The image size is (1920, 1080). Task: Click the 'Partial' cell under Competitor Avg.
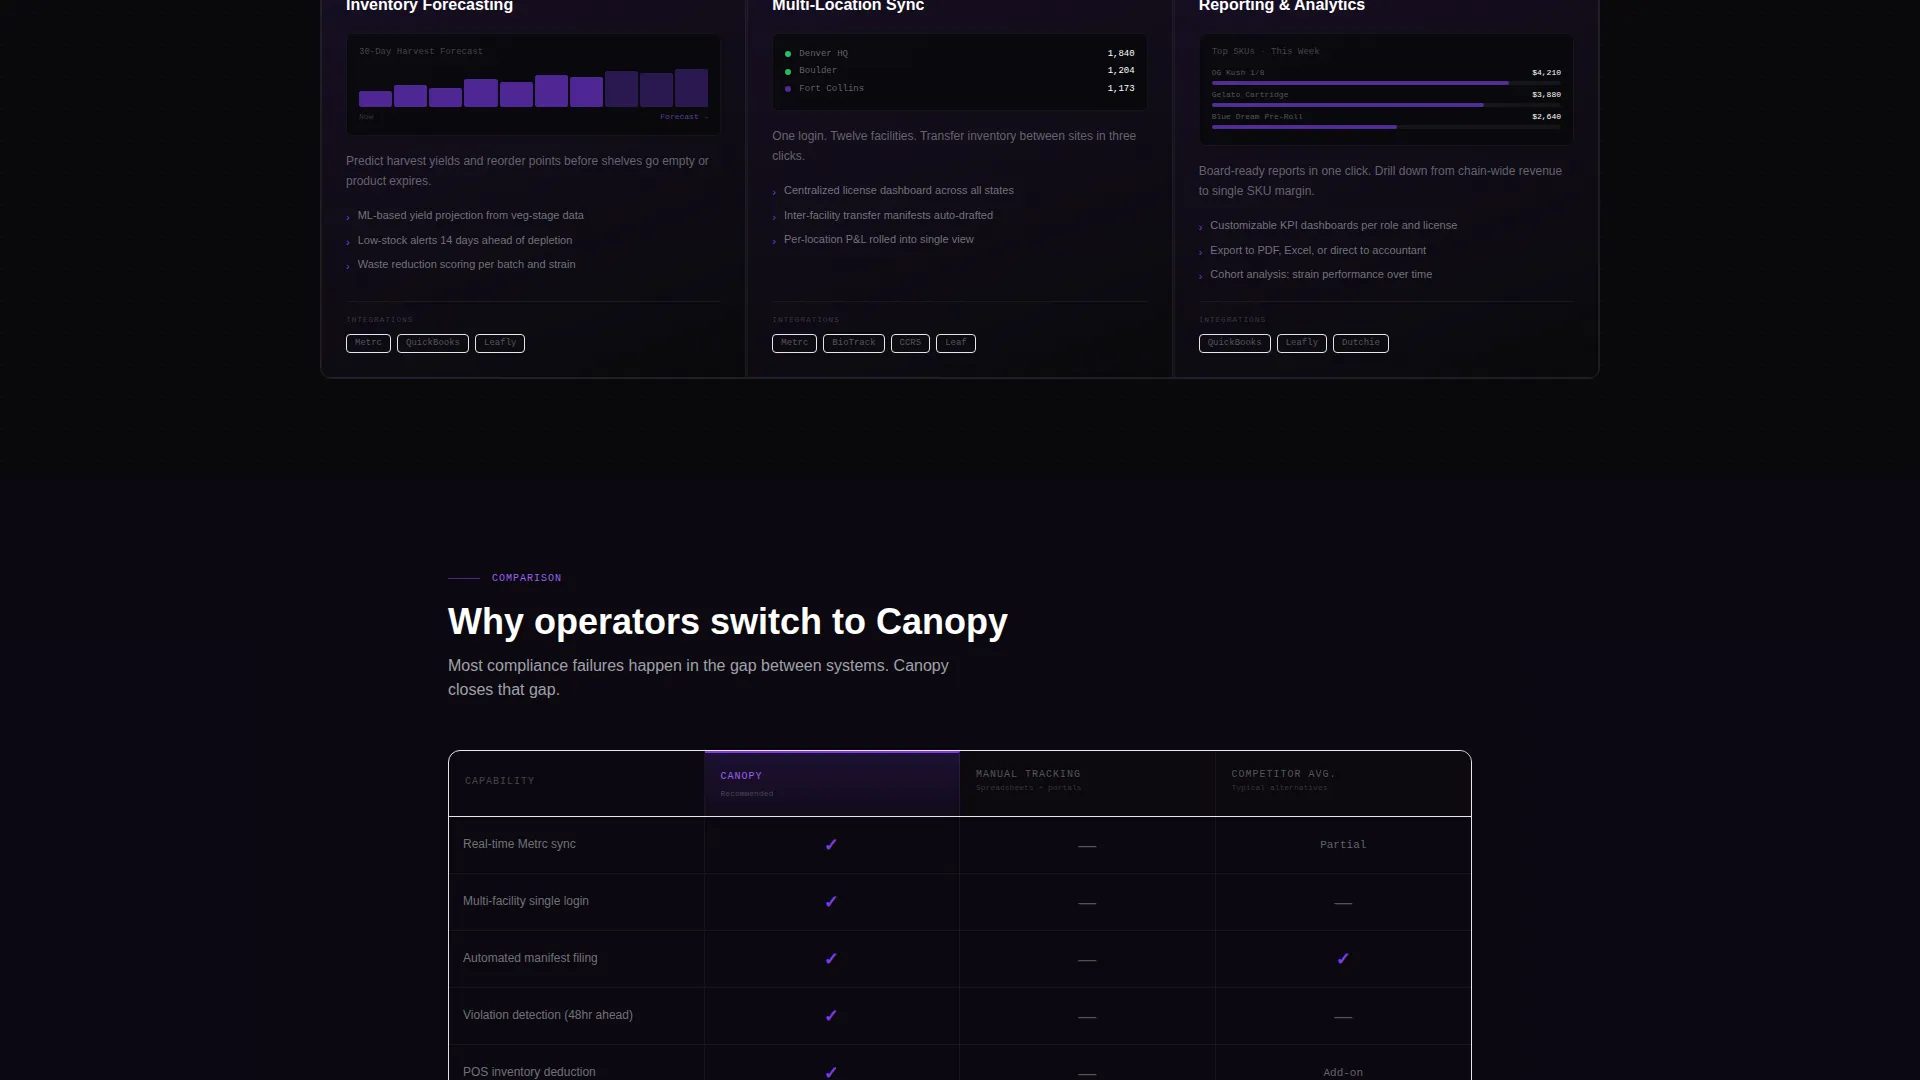click(x=1343, y=845)
